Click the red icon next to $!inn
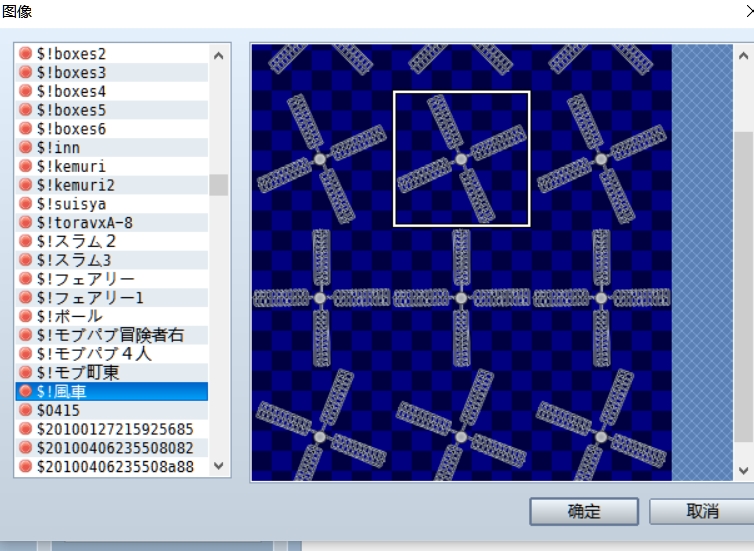This screenshot has width=754, height=551. [25, 147]
